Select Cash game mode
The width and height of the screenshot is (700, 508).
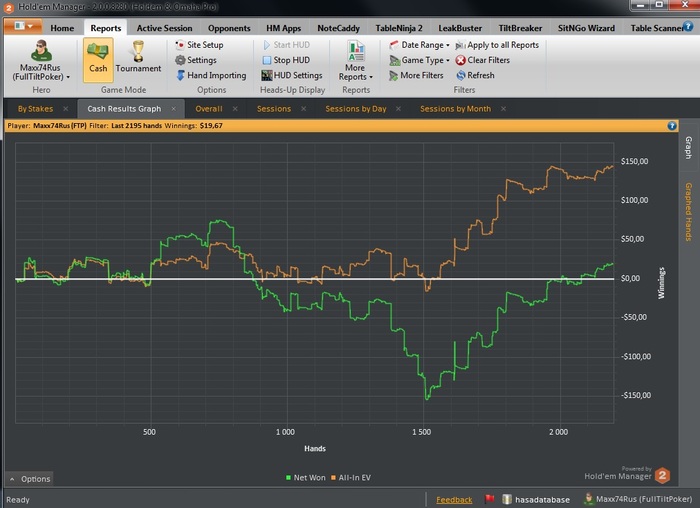98,59
